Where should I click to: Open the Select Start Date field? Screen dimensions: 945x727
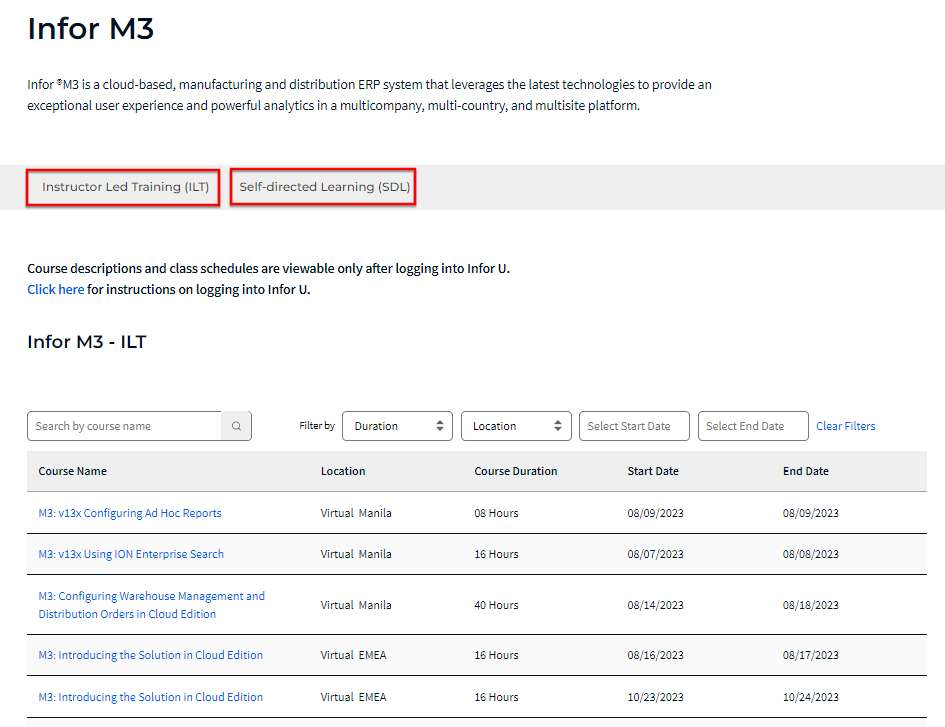[x=634, y=426]
